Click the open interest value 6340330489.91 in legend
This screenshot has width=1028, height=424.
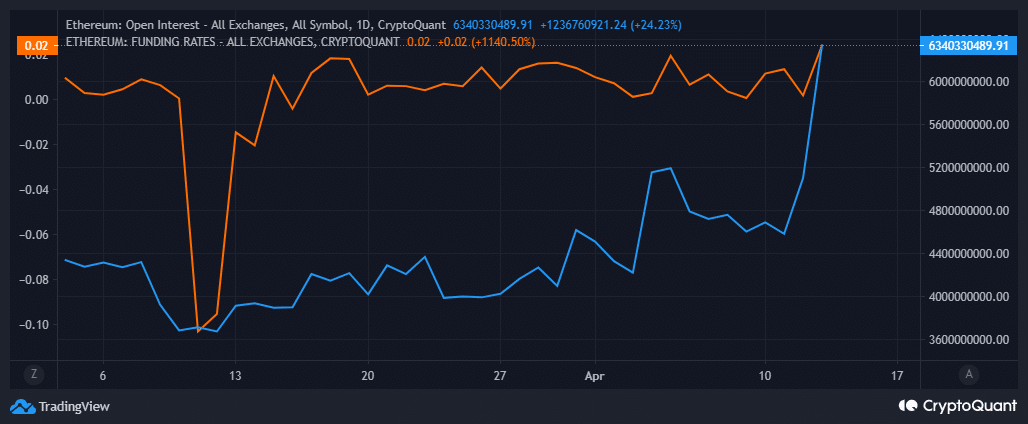click(493, 26)
